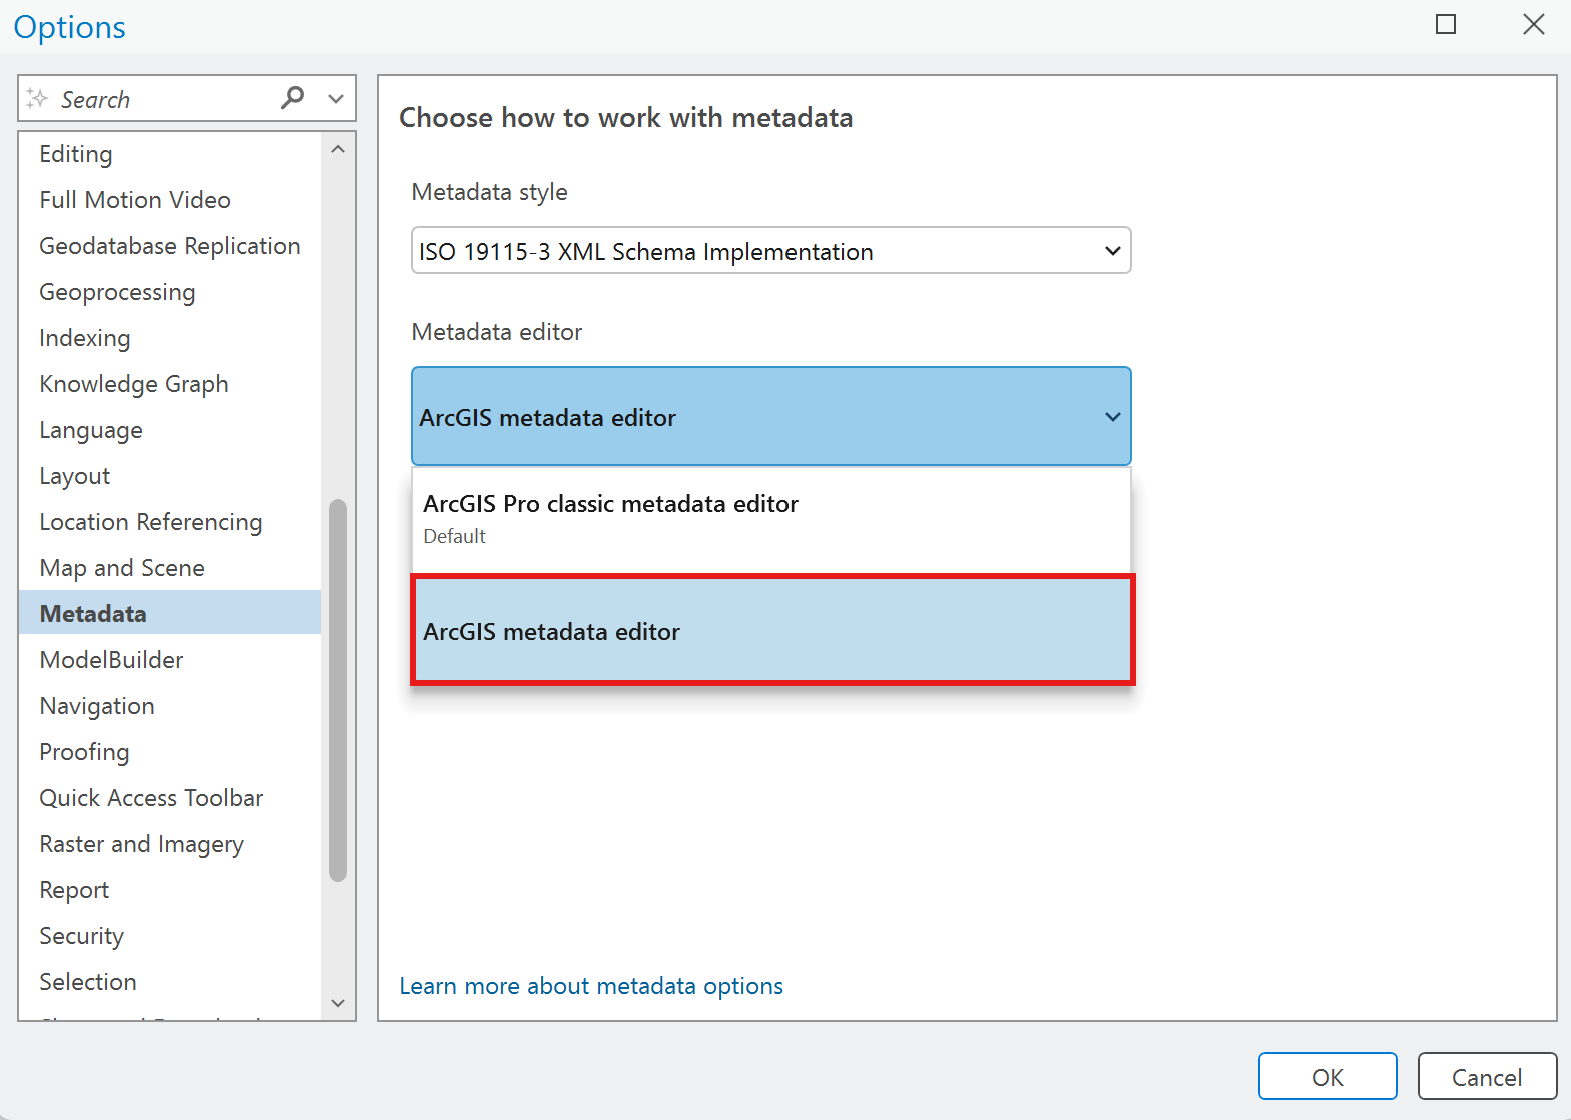
Task: Go to Security options
Action: (x=170, y=936)
